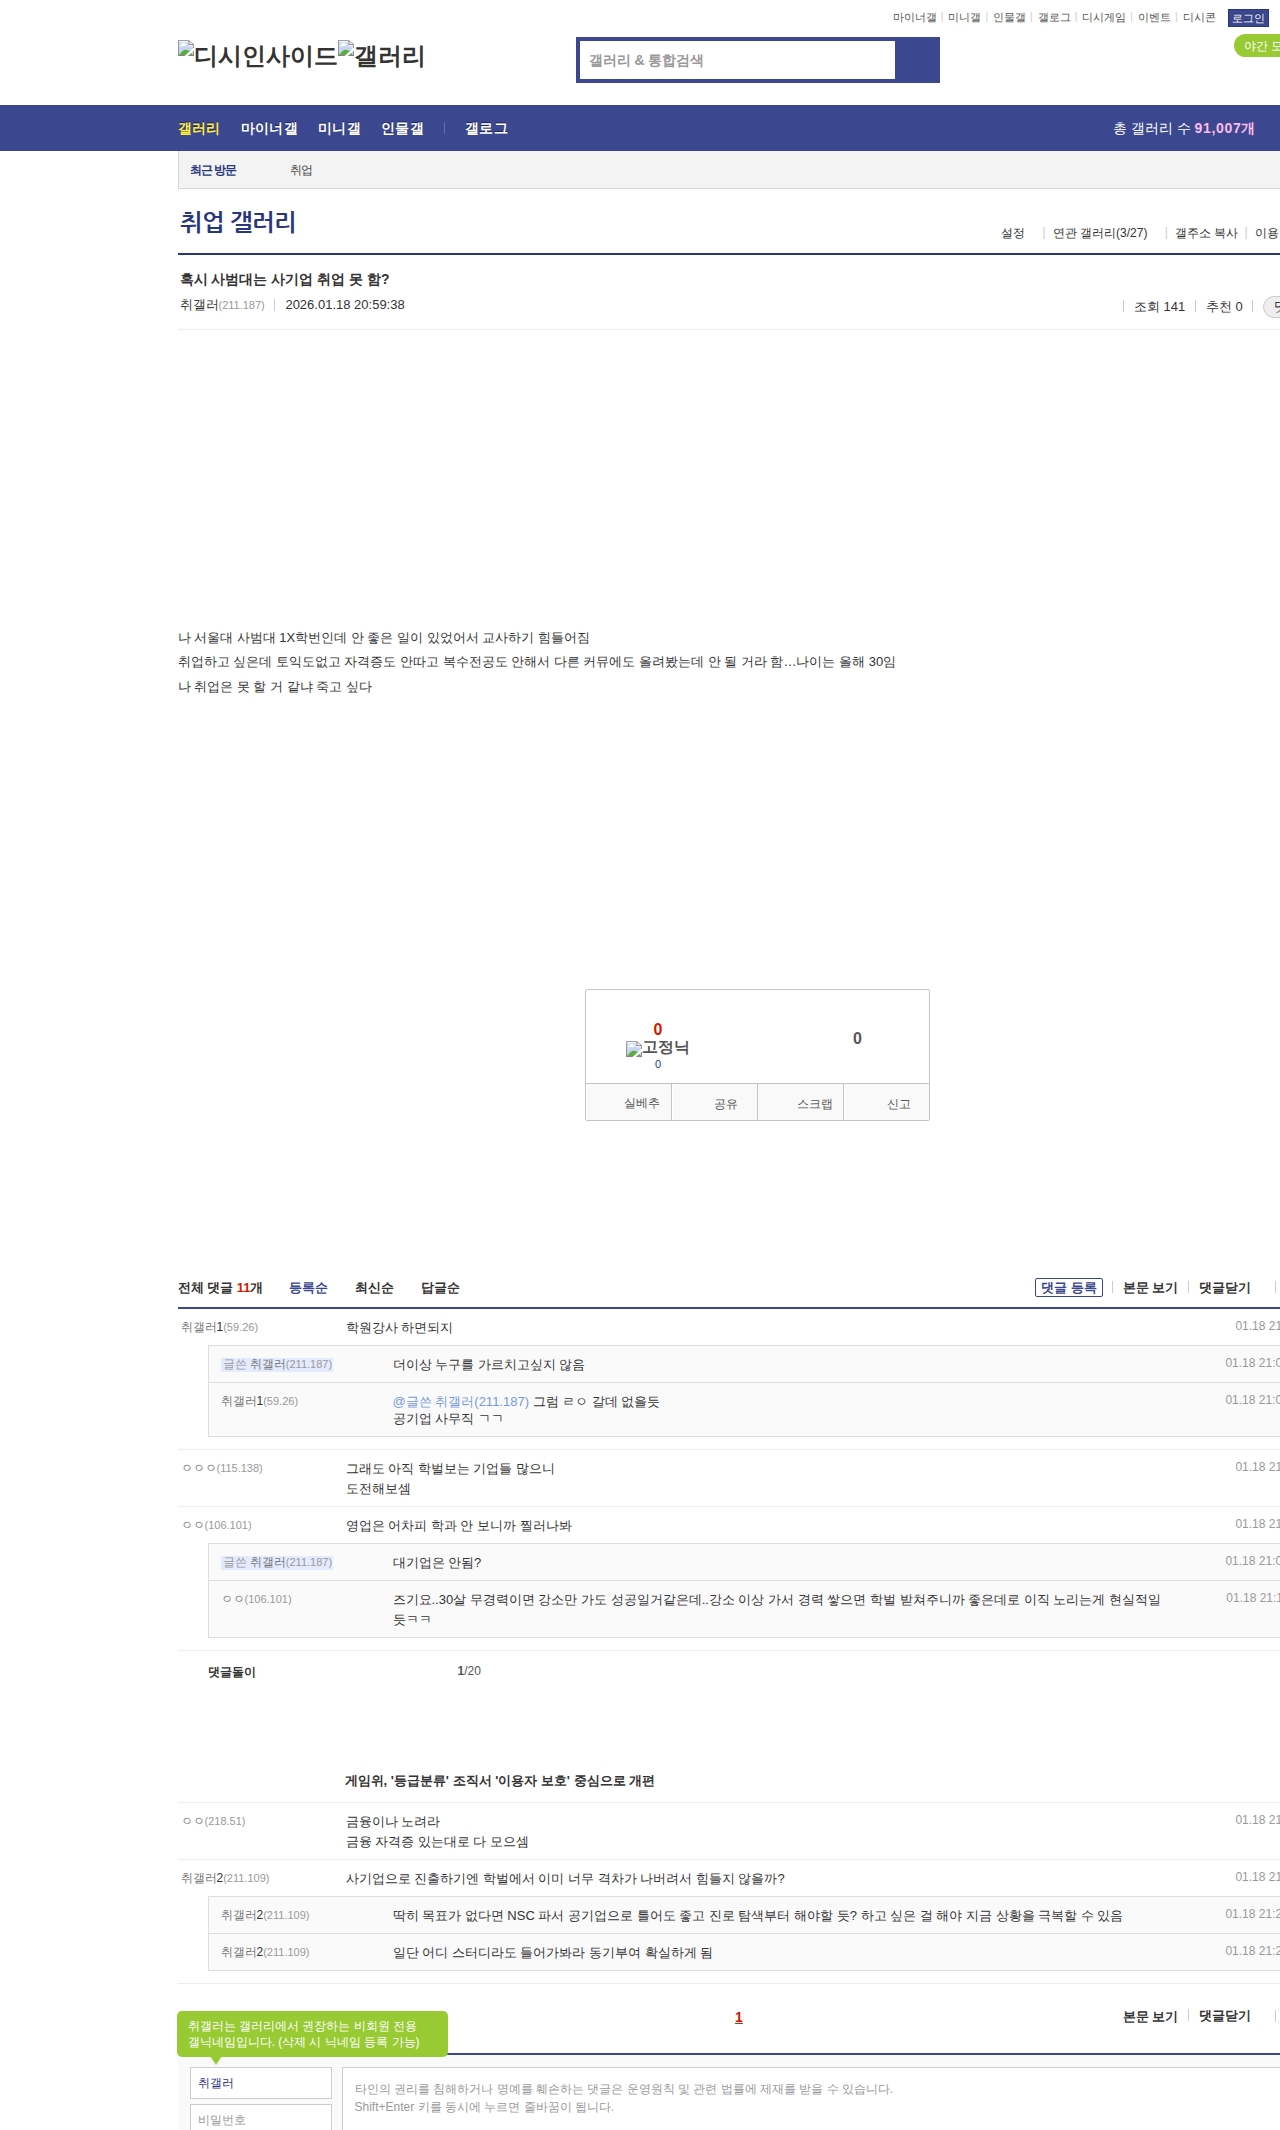Click the post author 취갤러(211.187)

pyautogui.click(x=222, y=305)
